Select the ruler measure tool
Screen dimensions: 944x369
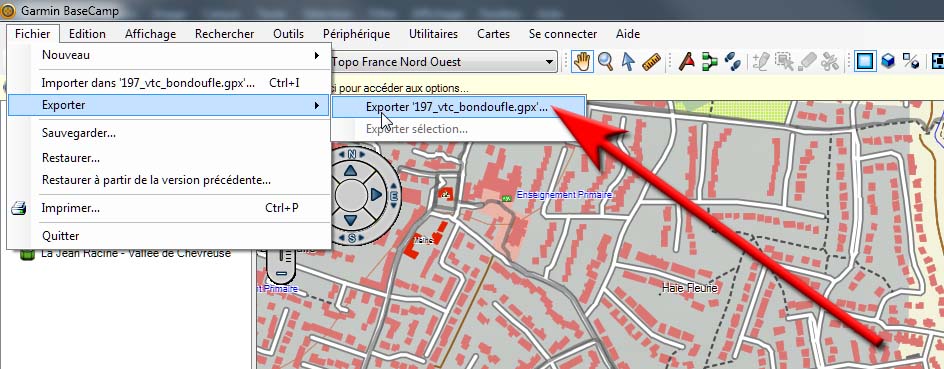tap(651, 61)
